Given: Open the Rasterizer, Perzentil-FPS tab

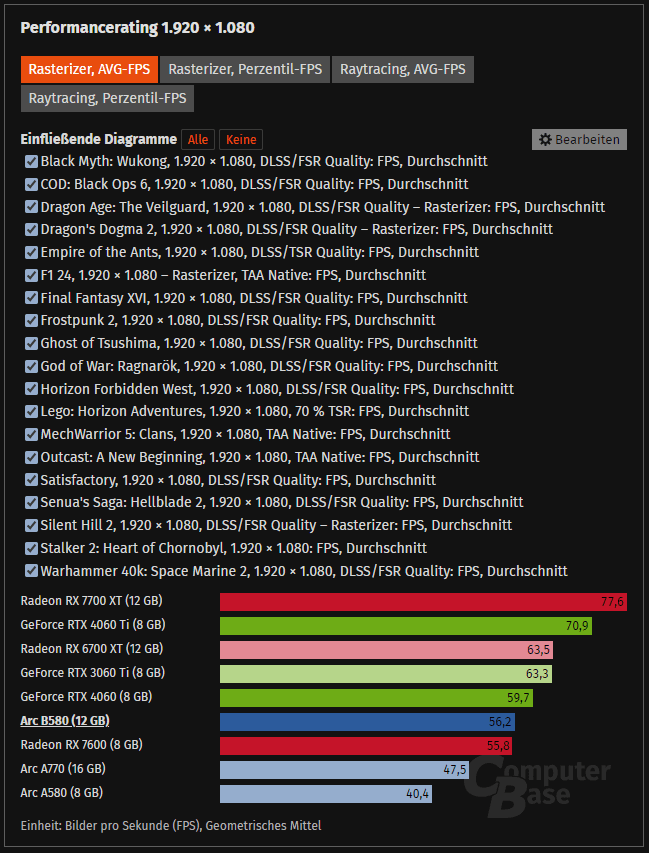Looking at the screenshot, I should pos(245,70).
